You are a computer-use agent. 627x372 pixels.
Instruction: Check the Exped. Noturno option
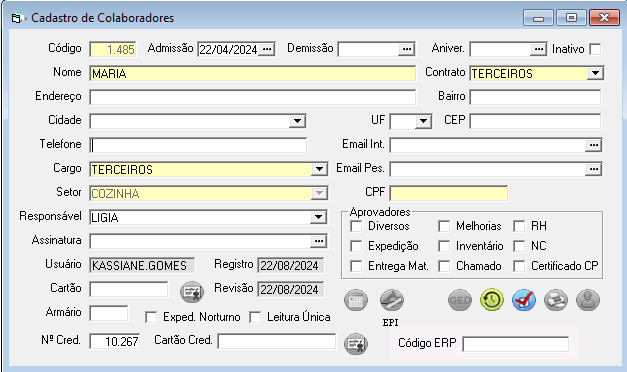pyautogui.click(x=151, y=318)
